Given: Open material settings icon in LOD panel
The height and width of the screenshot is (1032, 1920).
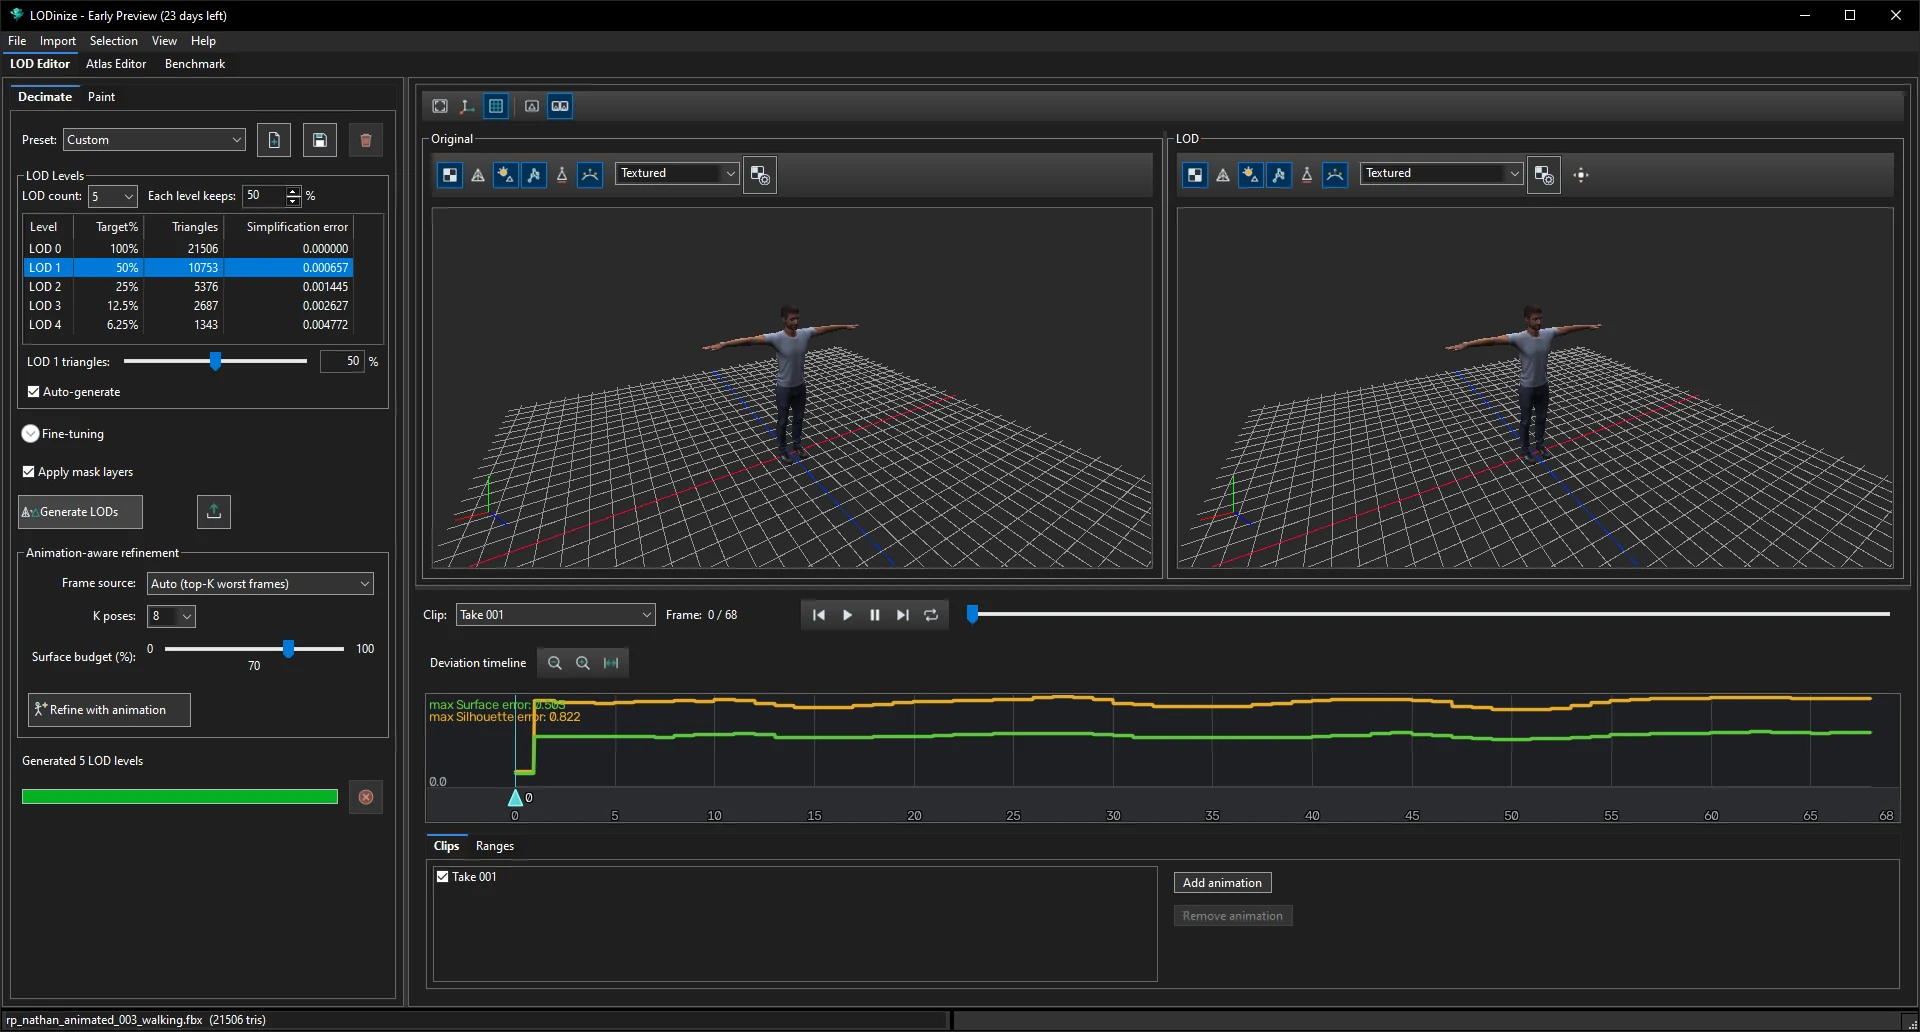Looking at the screenshot, I should coord(1544,175).
